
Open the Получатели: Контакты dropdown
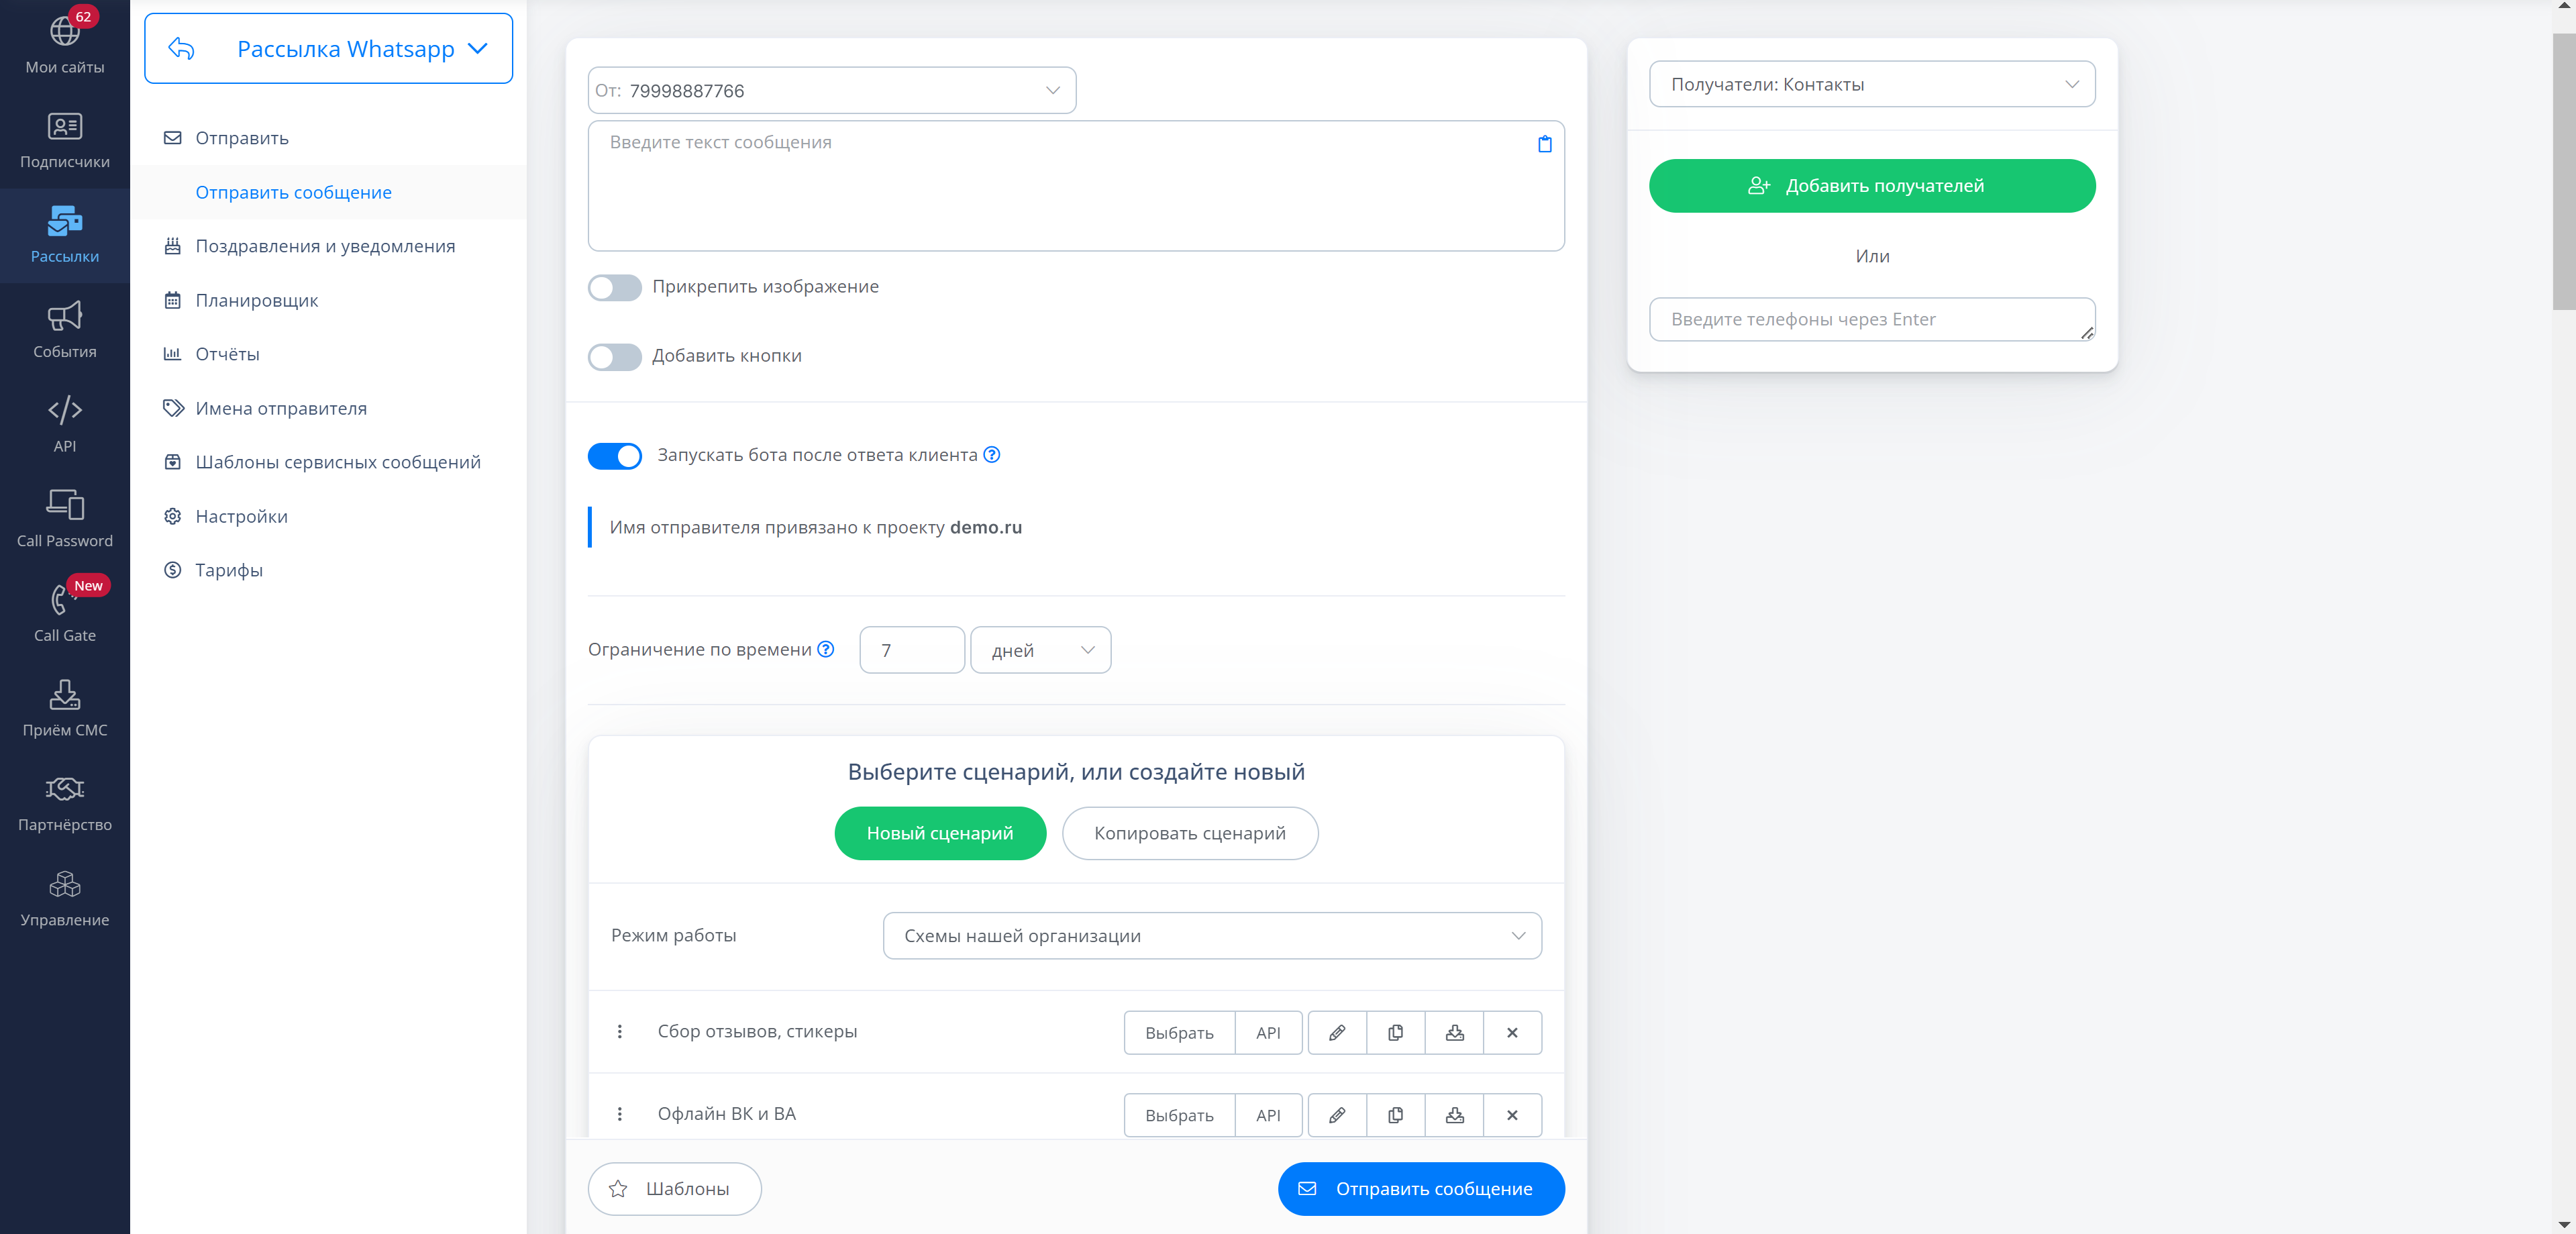[1871, 85]
